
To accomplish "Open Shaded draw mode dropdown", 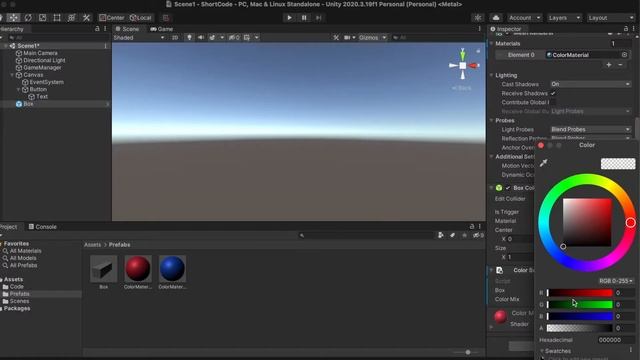I will tap(139, 38).
